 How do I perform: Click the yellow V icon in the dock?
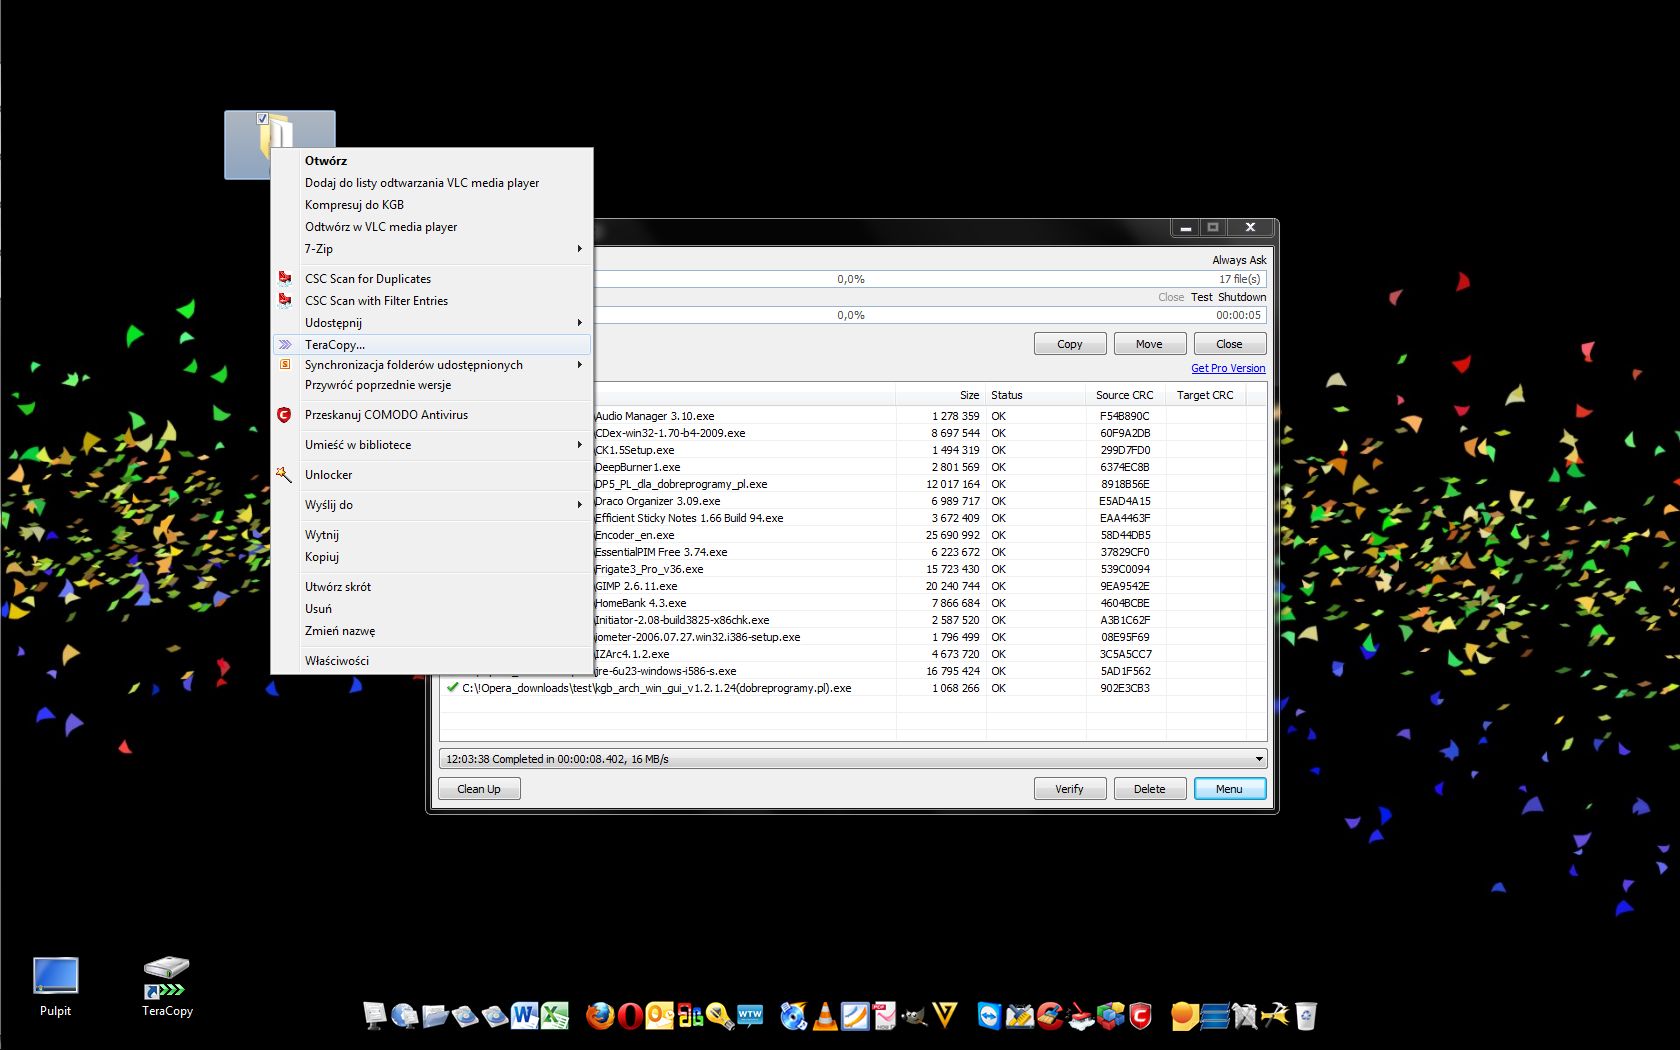click(x=944, y=1016)
